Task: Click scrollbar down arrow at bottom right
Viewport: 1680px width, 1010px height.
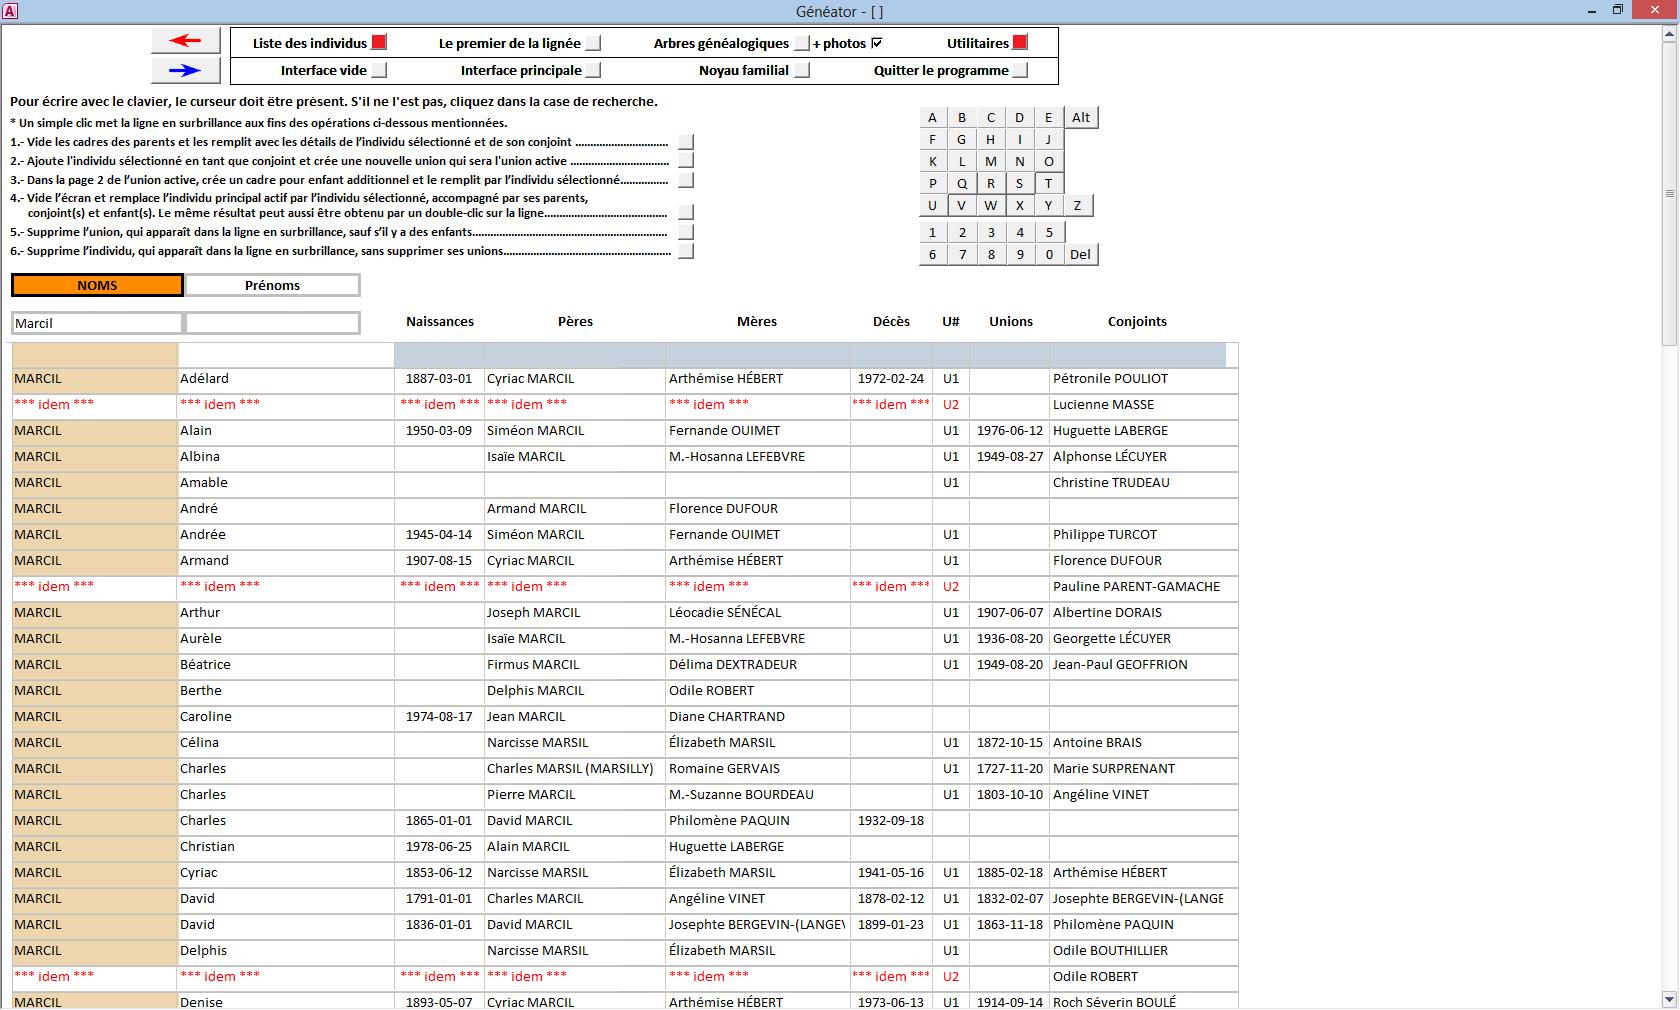Action: pos(1669,999)
